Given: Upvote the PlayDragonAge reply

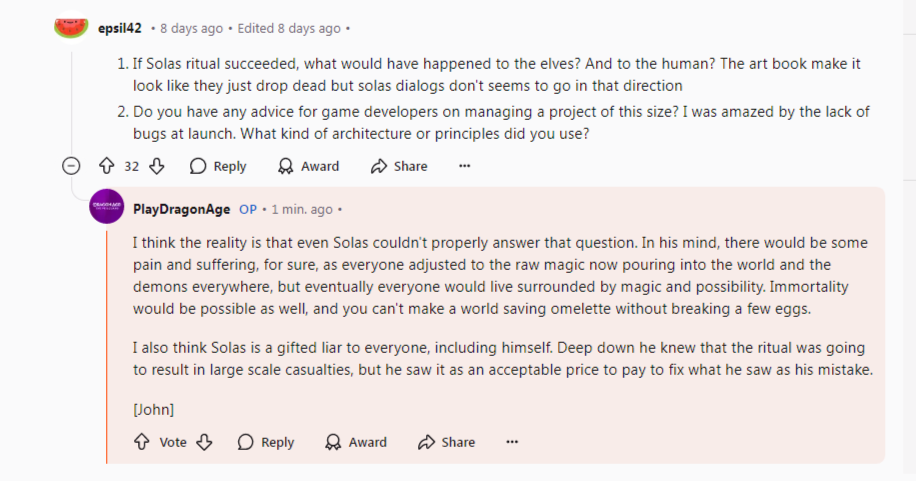Looking at the screenshot, I should click(142, 442).
